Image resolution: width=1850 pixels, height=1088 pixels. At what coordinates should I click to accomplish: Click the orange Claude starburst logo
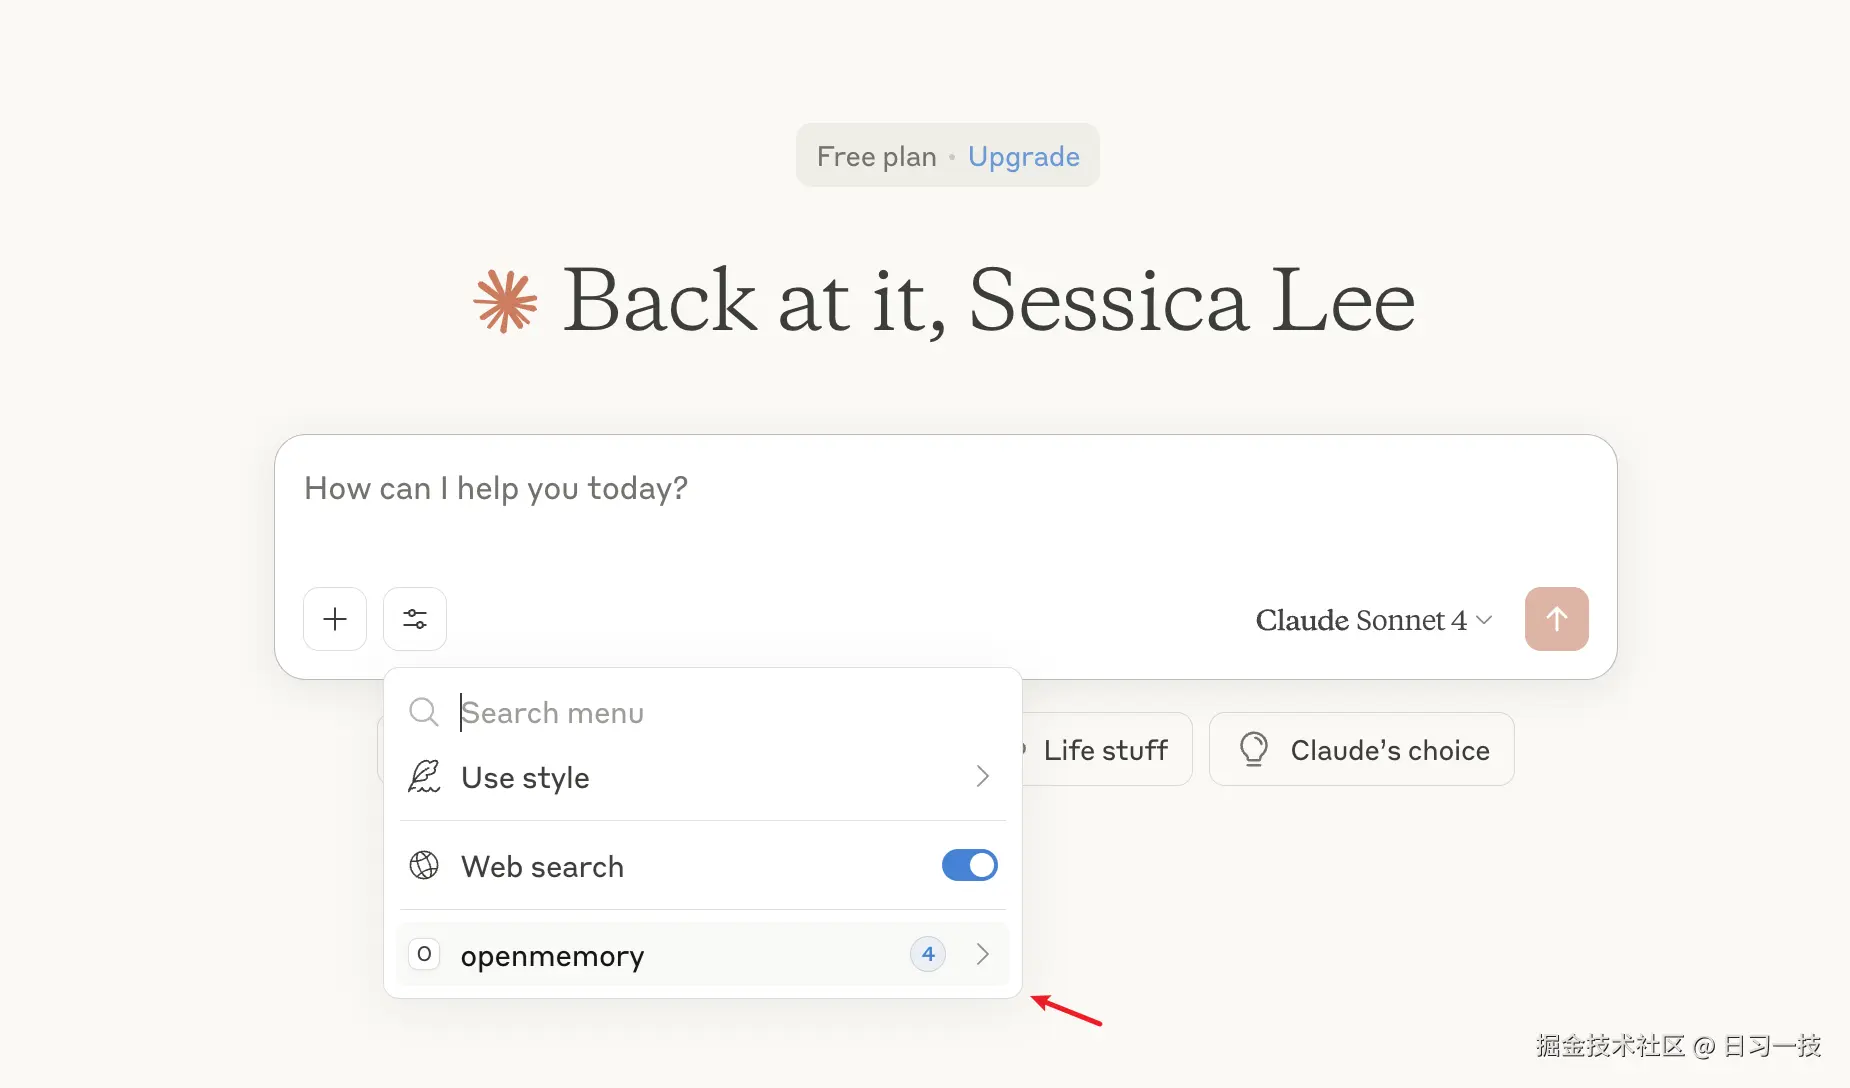pos(505,301)
